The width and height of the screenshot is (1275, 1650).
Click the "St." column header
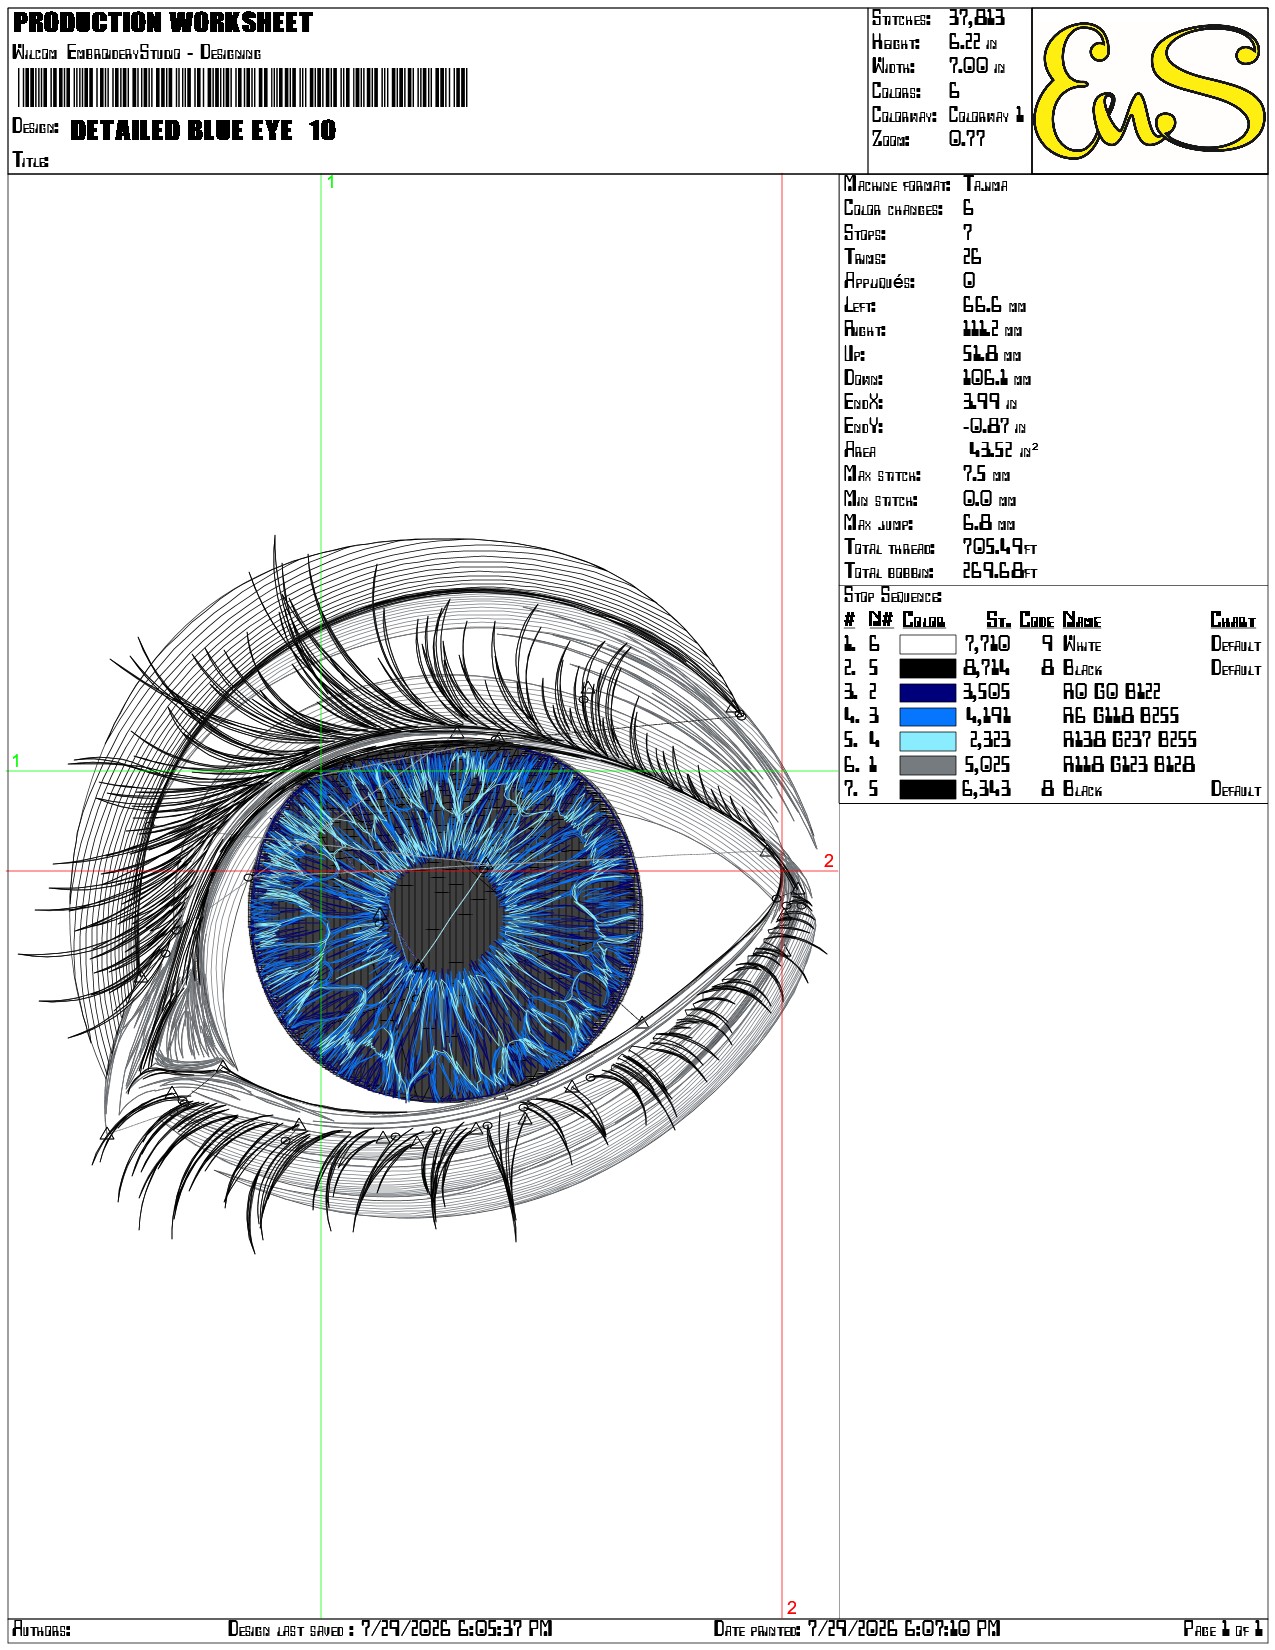click(998, 620)
